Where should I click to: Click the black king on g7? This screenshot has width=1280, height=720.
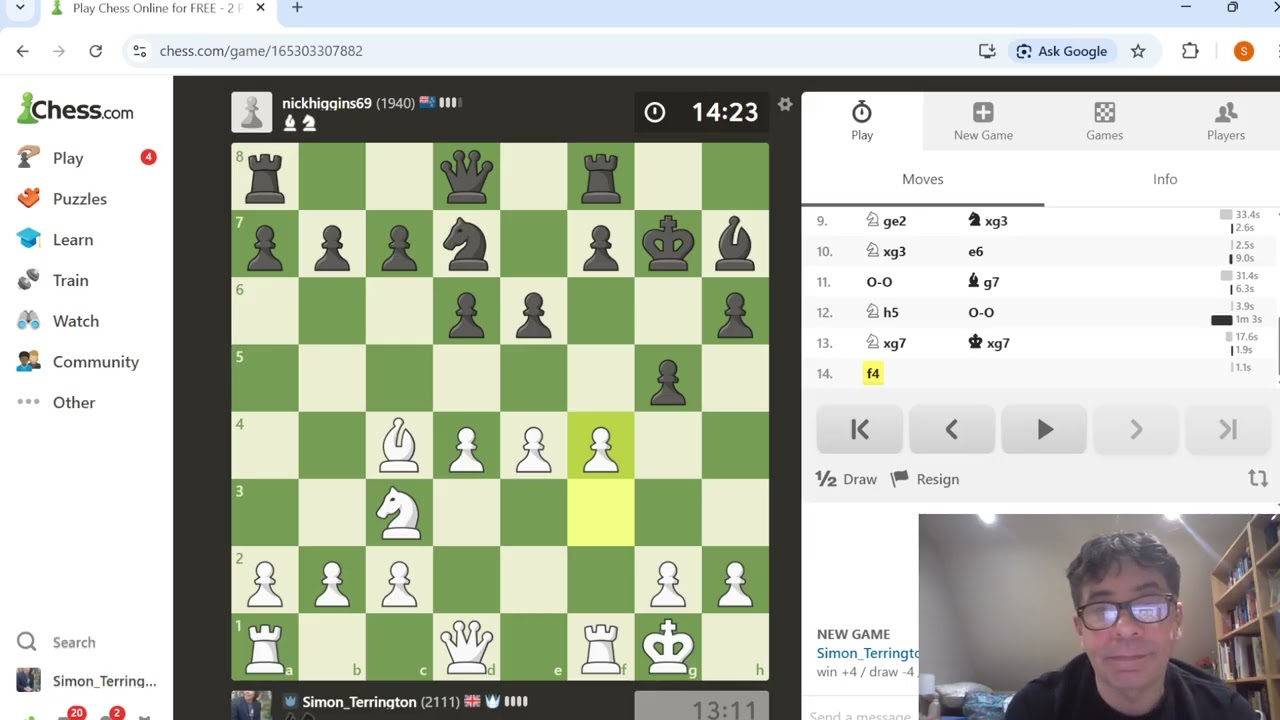[668, 243]
